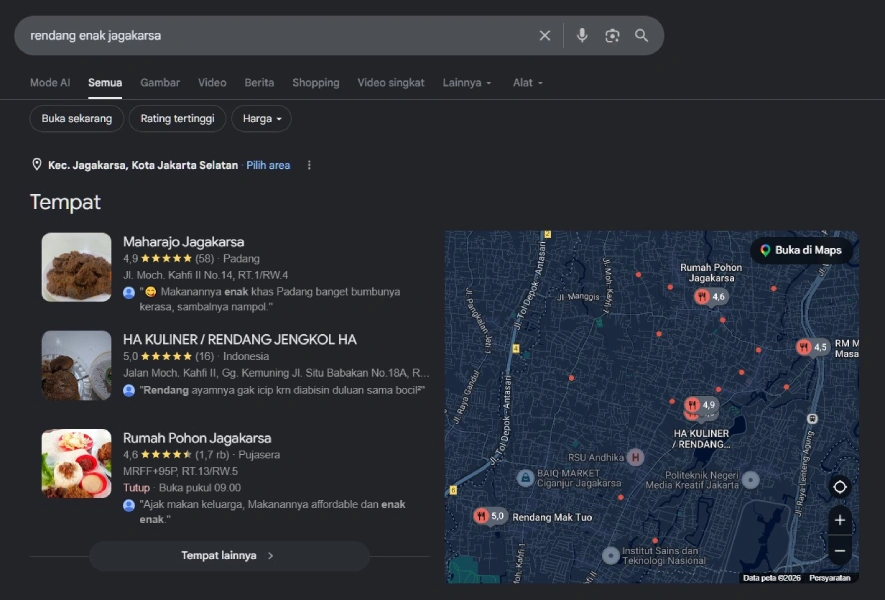885x600 pixels.
Task: Click the Pilih area link
Action: coord(268,165)
